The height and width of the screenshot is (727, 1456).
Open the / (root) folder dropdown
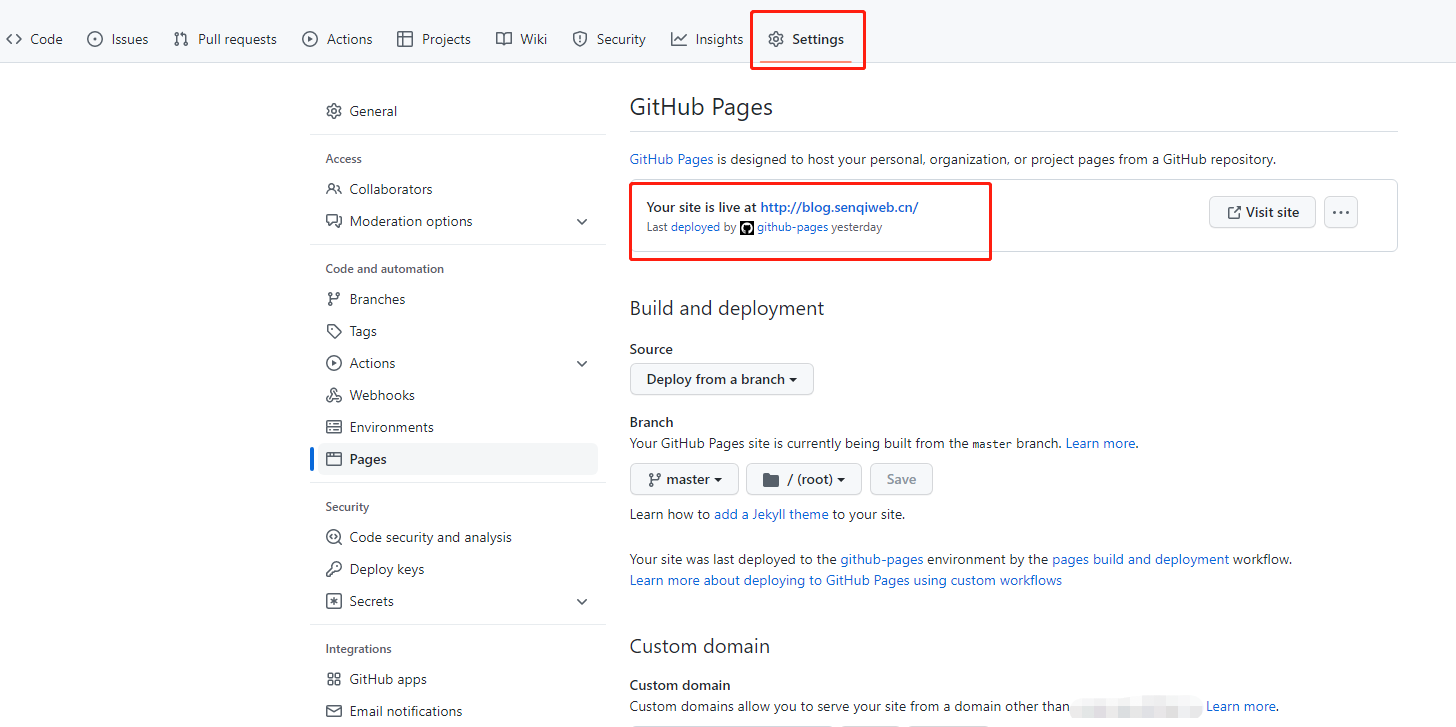(804, 479)
